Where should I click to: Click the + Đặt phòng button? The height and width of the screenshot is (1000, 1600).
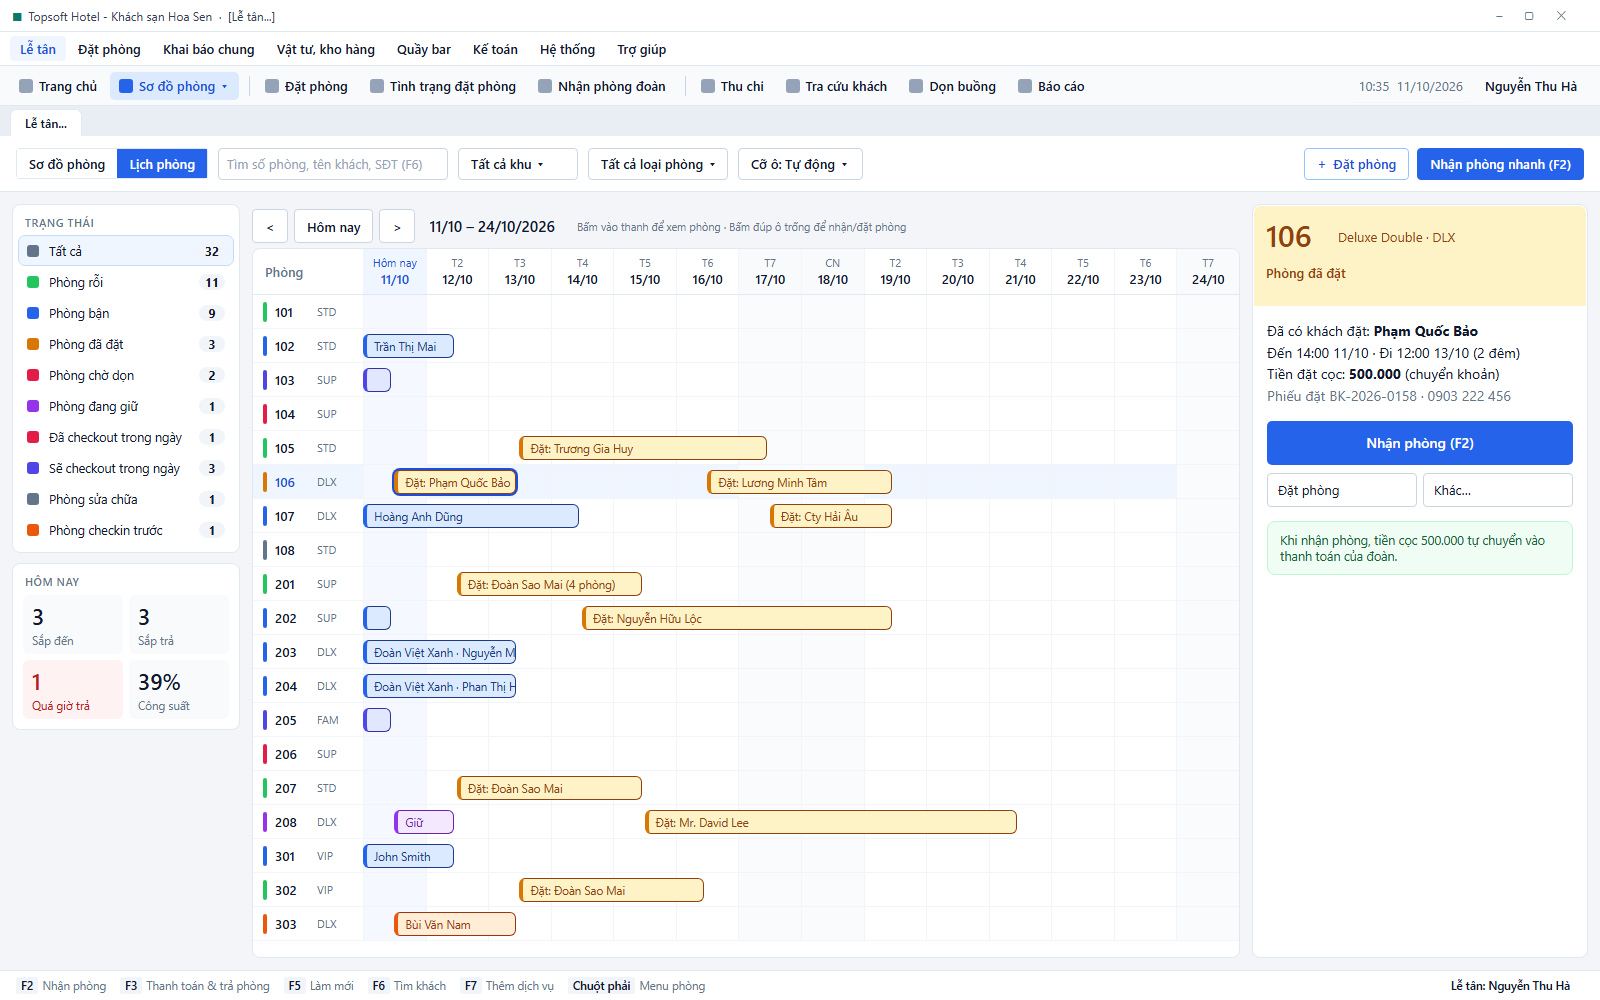pyautogui.click(x=1357, y=164)
